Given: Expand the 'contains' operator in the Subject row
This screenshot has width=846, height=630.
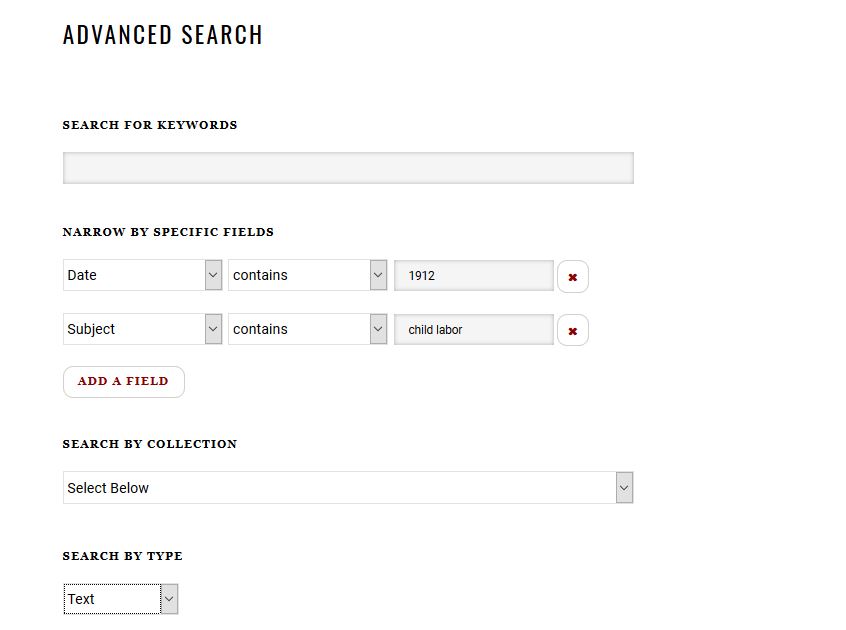Looking at the screenshot, I should [299, 329].
